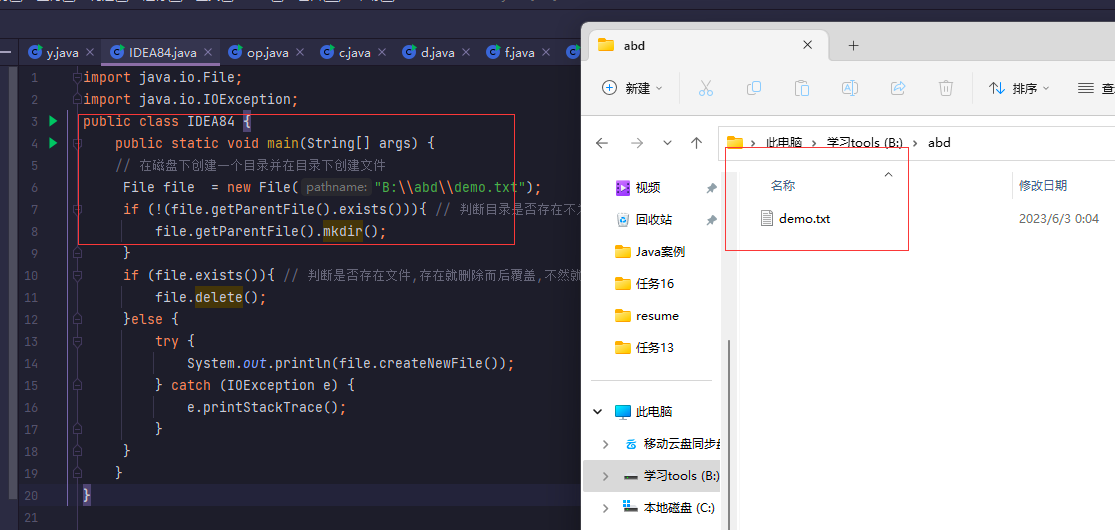Click the Paste clipboard icon
1115x530 pixels.
coord(802,88)
